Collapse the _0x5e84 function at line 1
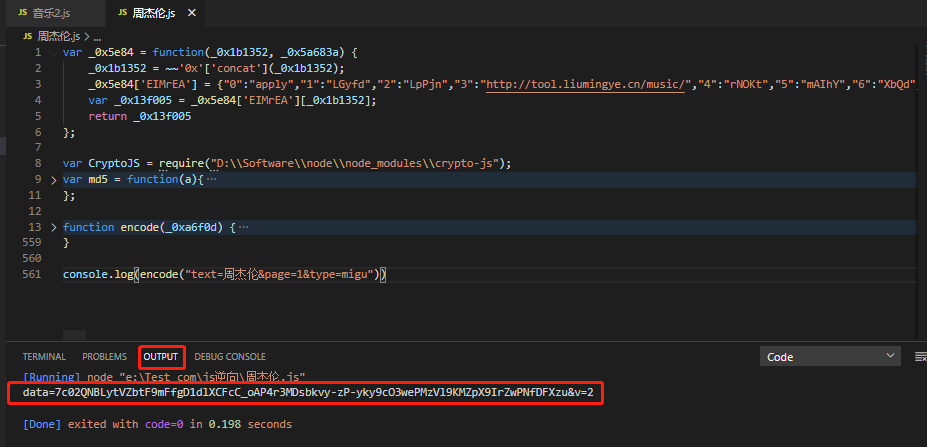The width and height of the screenshot is (927, 447). (54, 53)
